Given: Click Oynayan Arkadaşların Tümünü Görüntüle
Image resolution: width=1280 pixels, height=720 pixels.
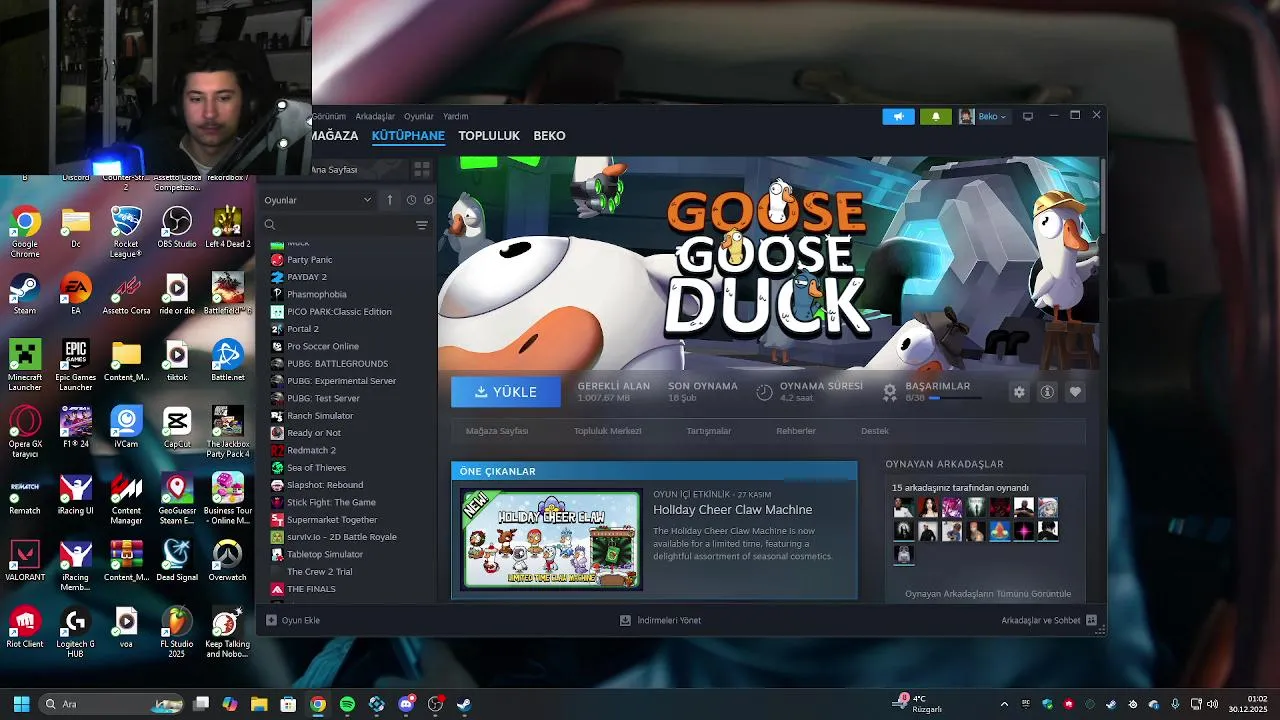Looking at the screenshot, I should point(988,594).
